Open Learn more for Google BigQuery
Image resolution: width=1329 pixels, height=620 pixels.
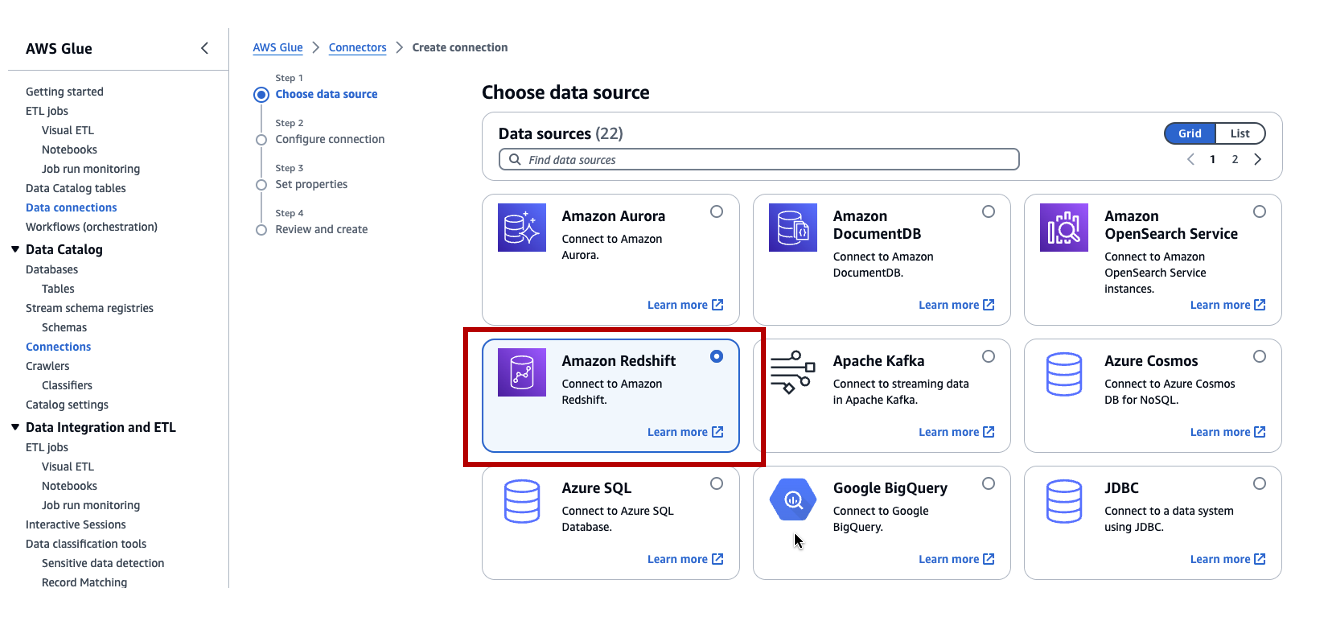957,559
